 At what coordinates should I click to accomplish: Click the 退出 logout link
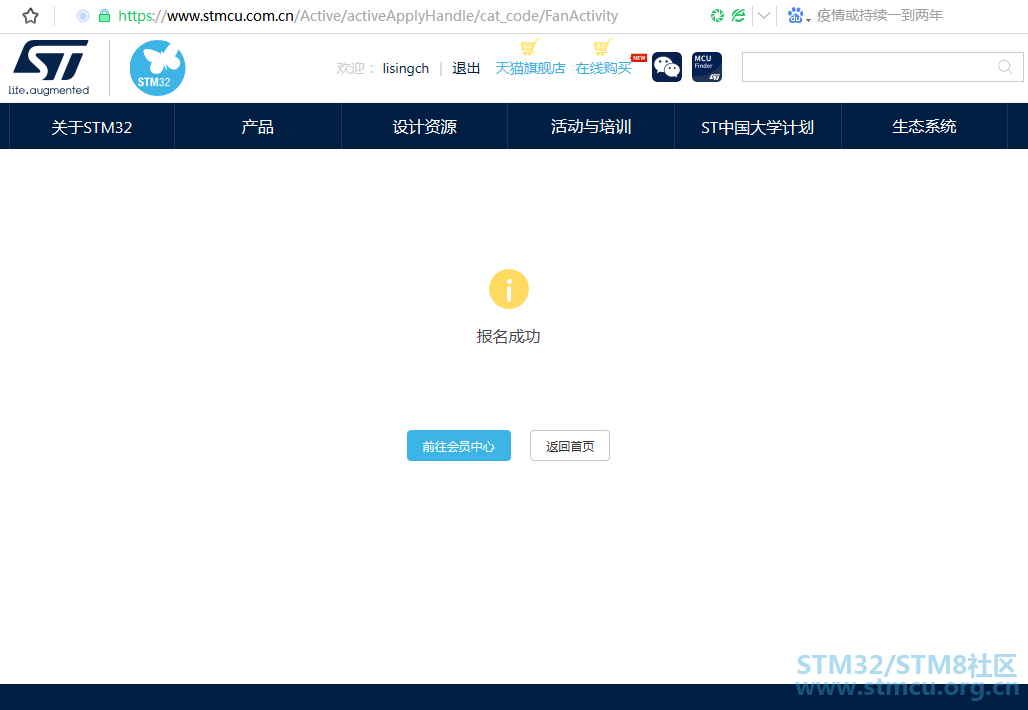pyautogui.click(x=466, y=68)
